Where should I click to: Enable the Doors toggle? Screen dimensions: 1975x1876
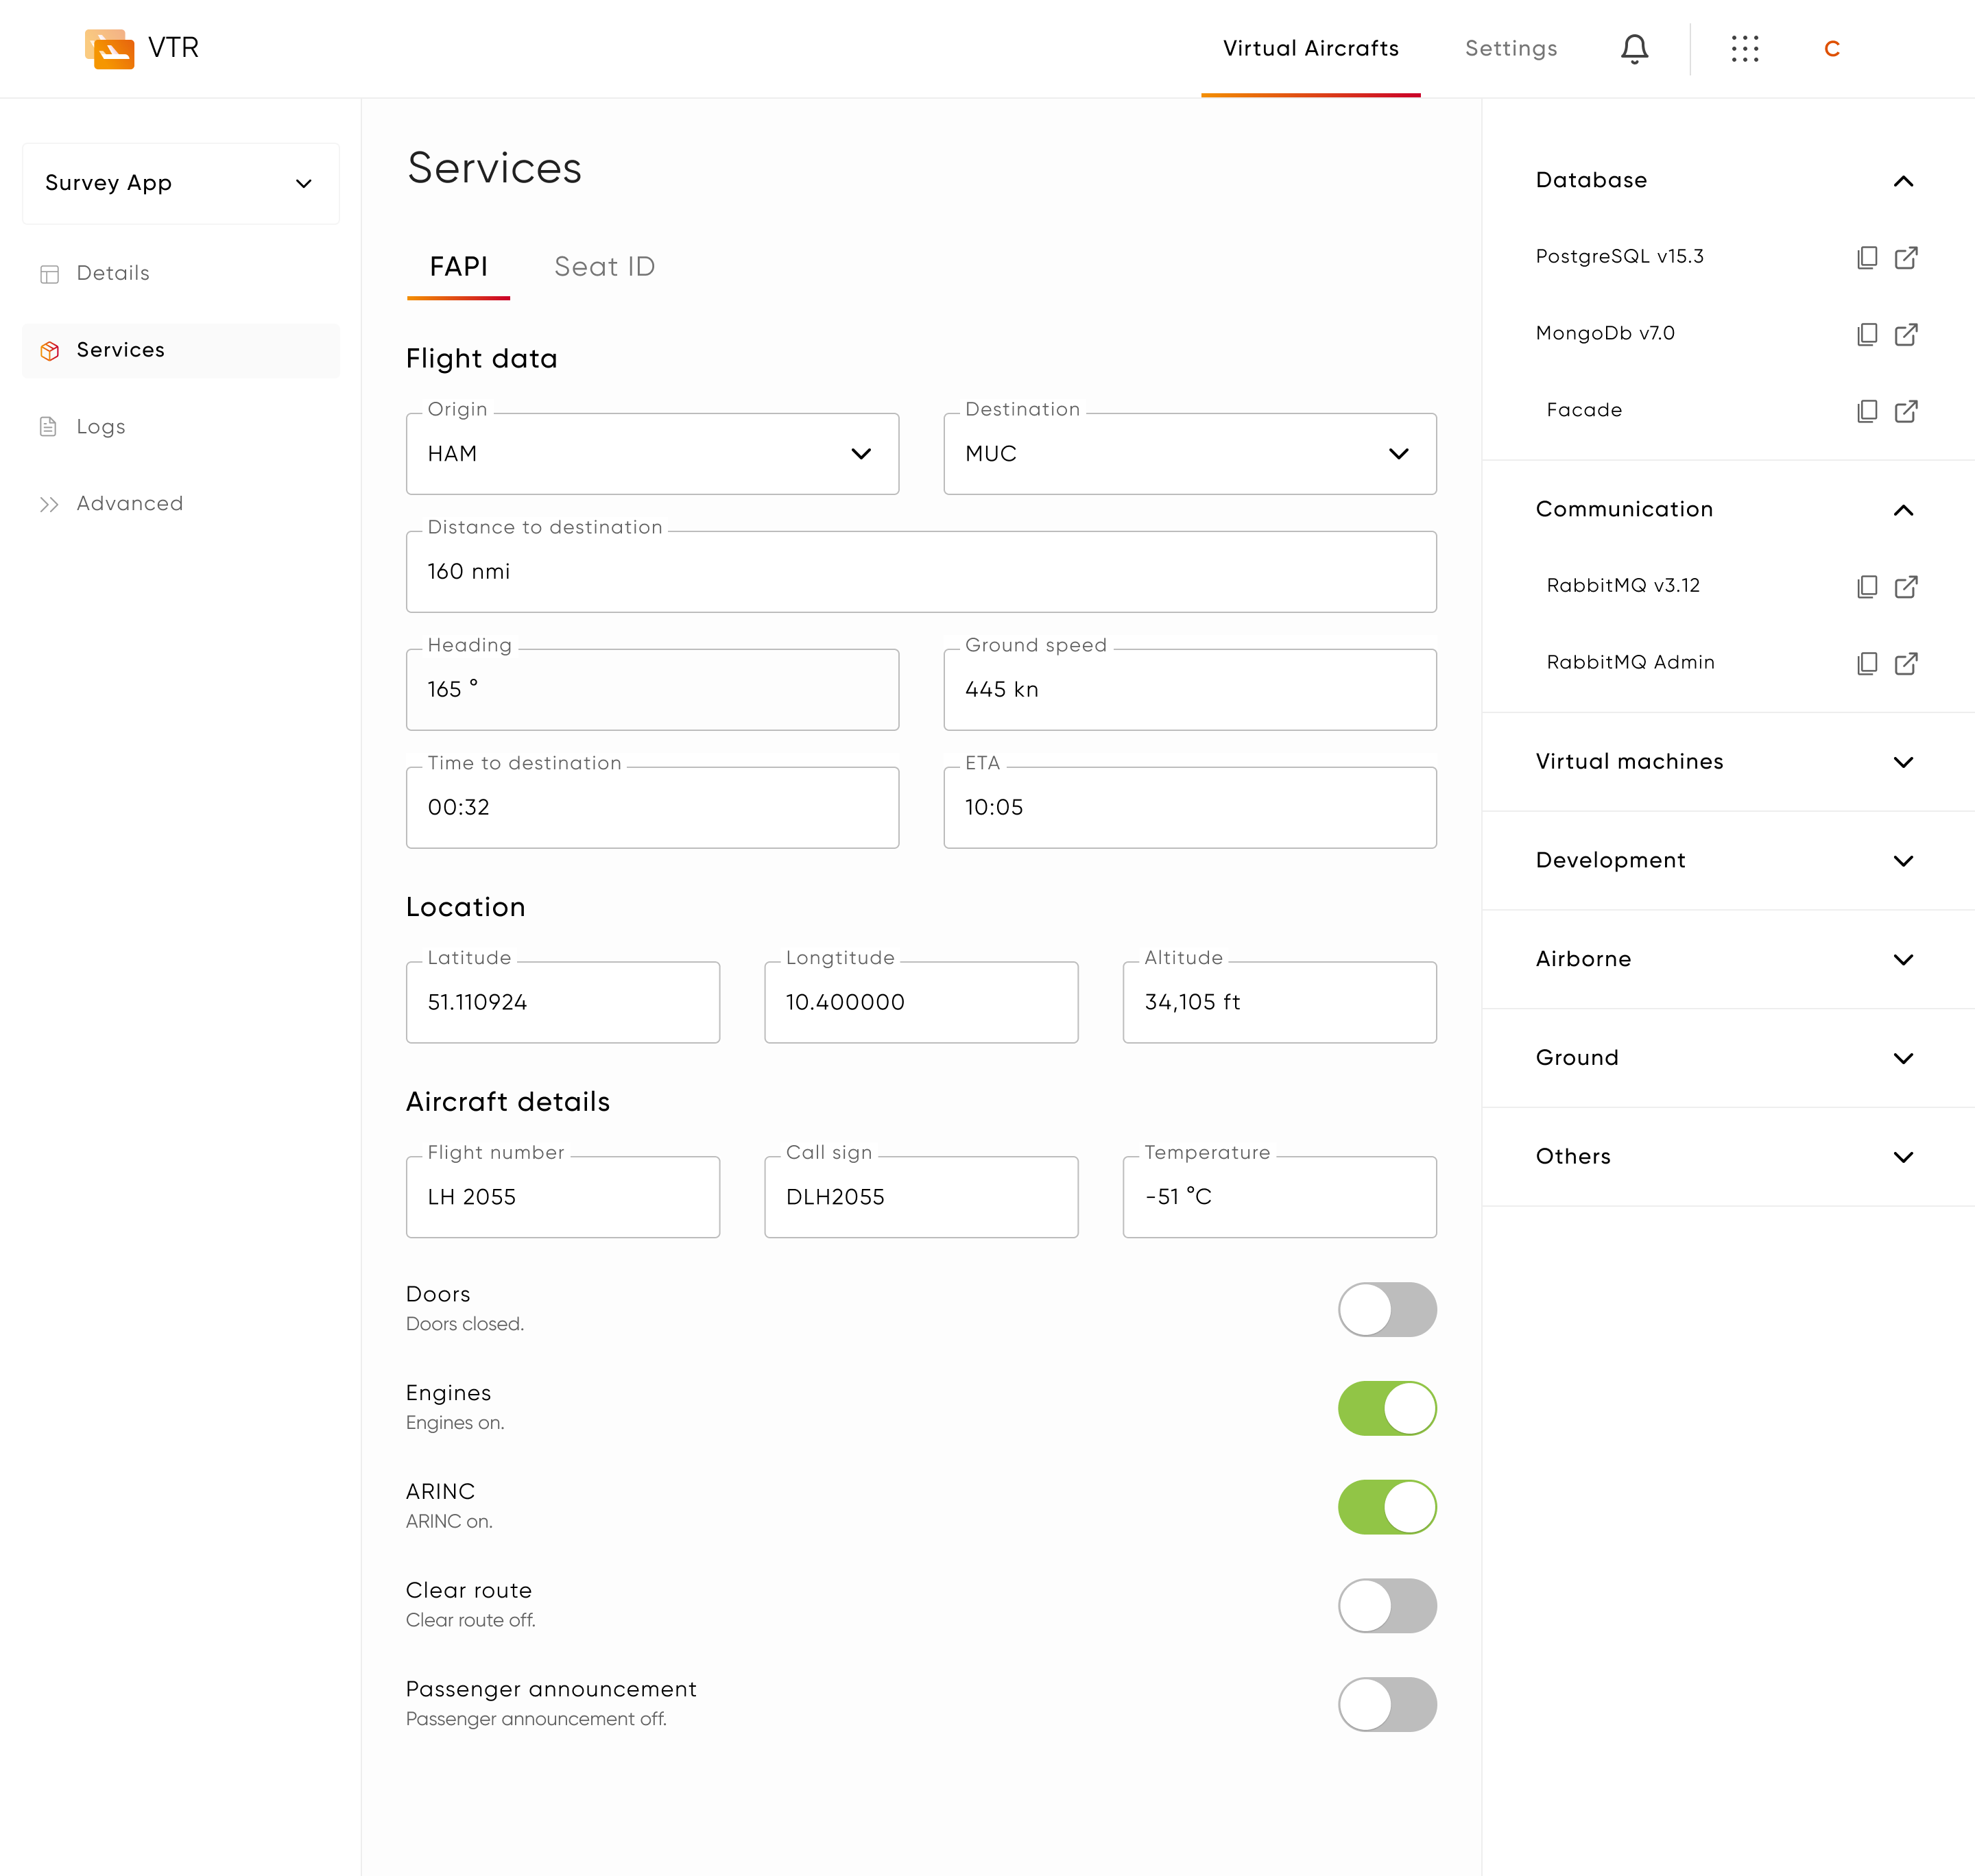click(x=1387, y=1309)
